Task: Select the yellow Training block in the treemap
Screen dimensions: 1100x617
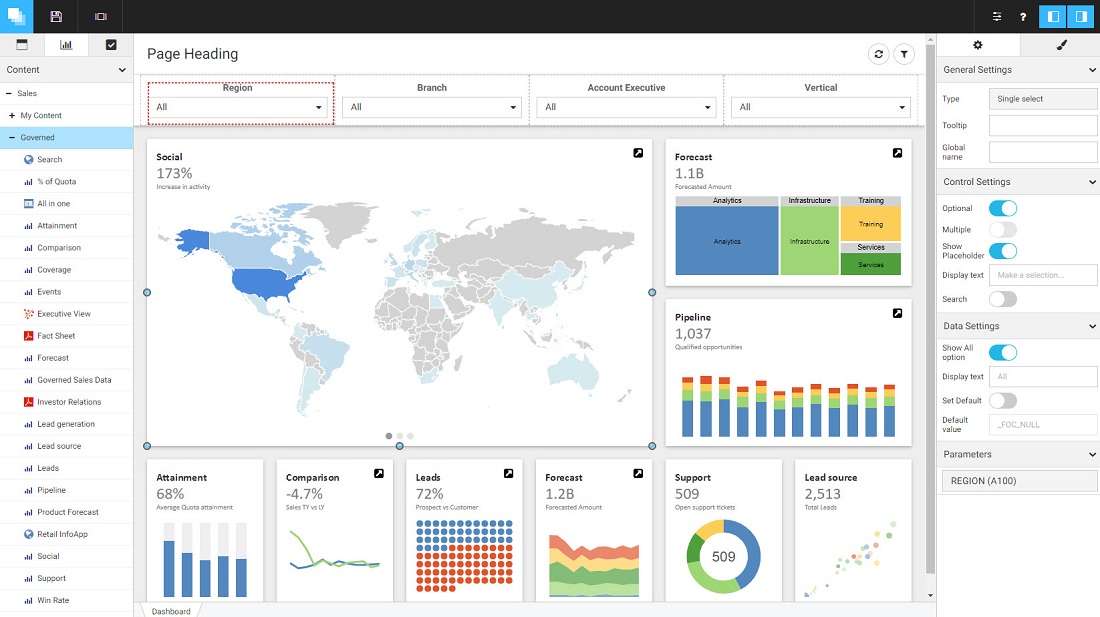Action: click(871, 224)
